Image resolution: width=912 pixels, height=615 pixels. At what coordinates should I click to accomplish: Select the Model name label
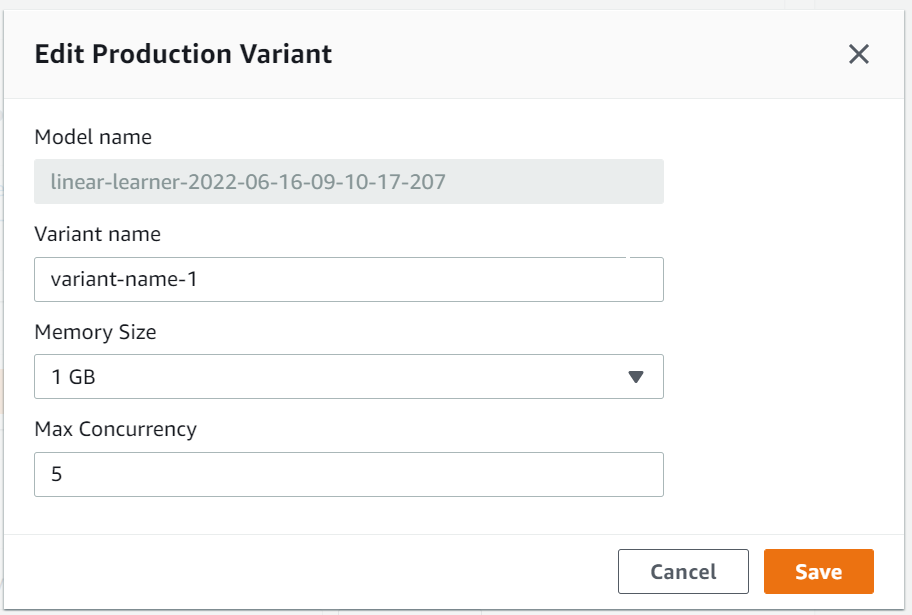pos(93,137)
